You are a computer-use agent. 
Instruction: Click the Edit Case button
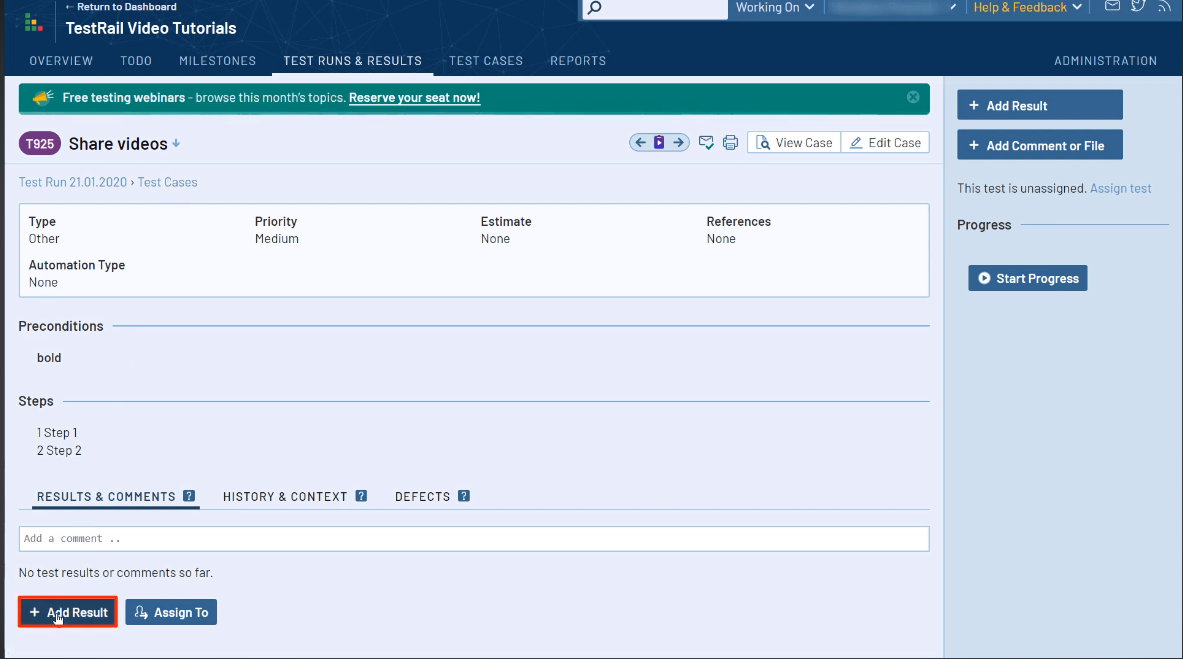click(885, 143)
